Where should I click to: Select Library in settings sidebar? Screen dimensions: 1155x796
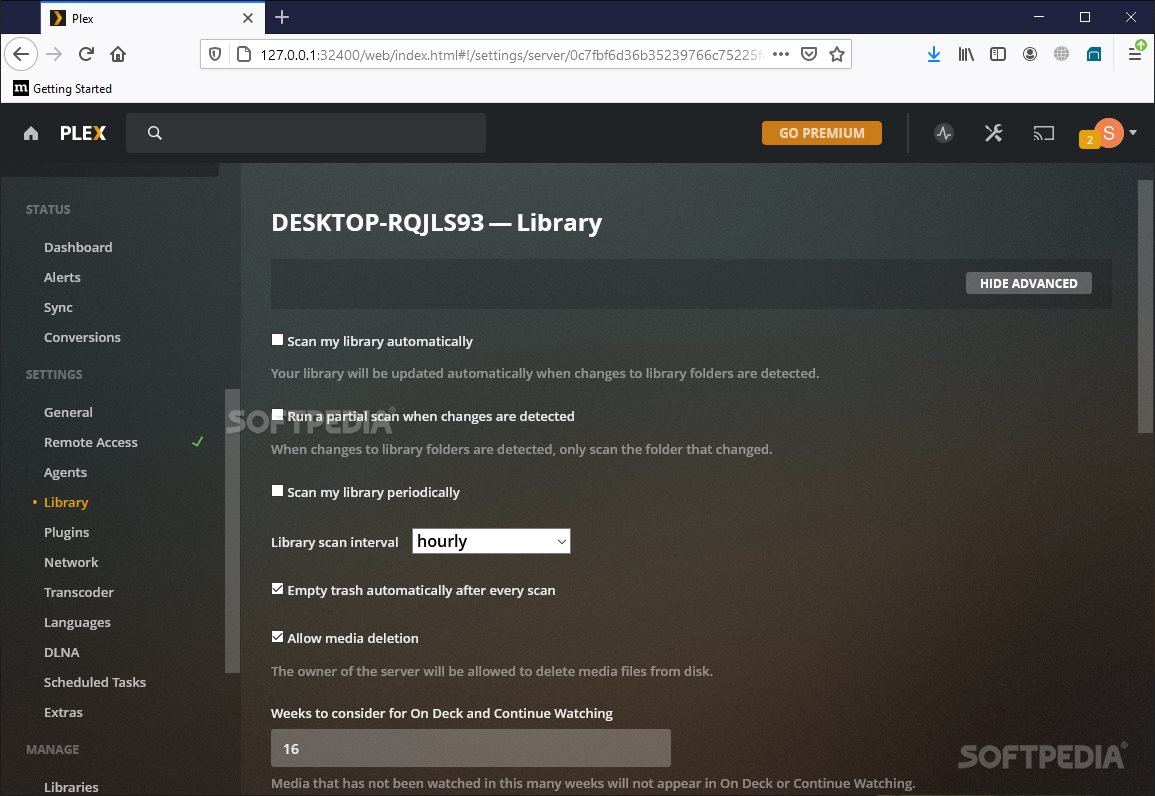[x=66, y=502]
